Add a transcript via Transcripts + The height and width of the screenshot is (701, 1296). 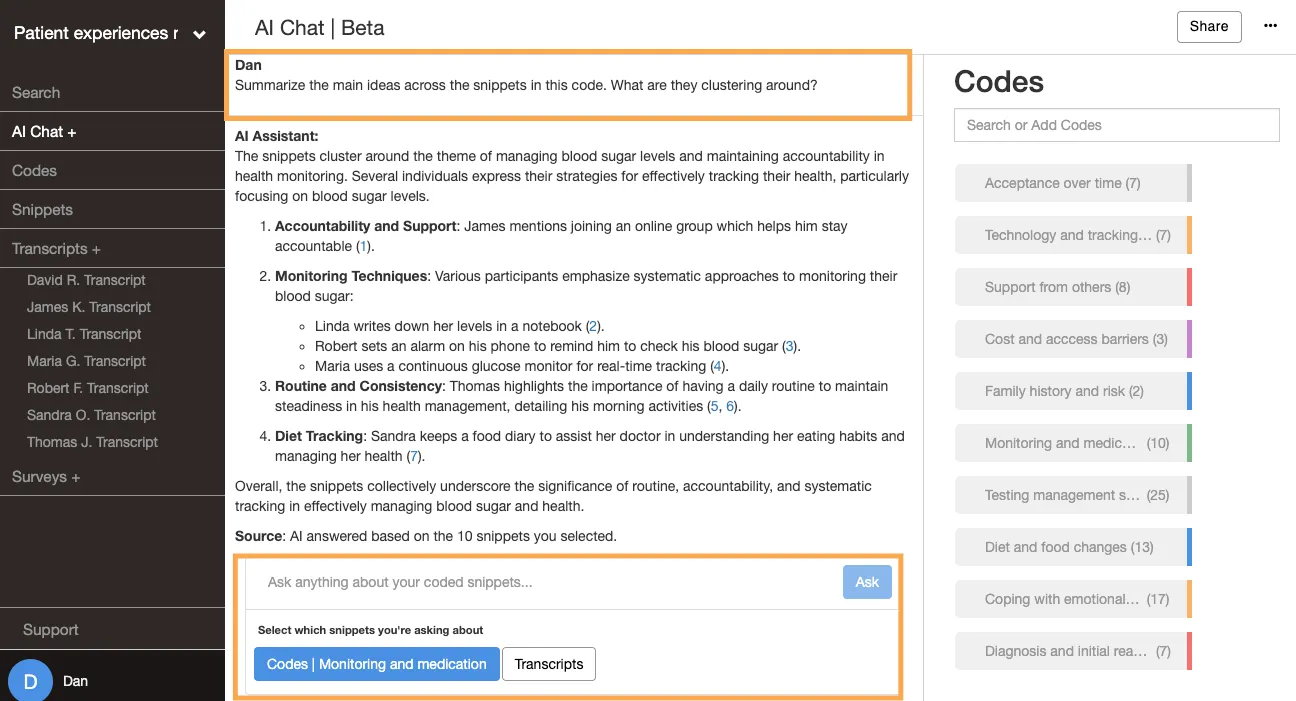tap(56, 248)
